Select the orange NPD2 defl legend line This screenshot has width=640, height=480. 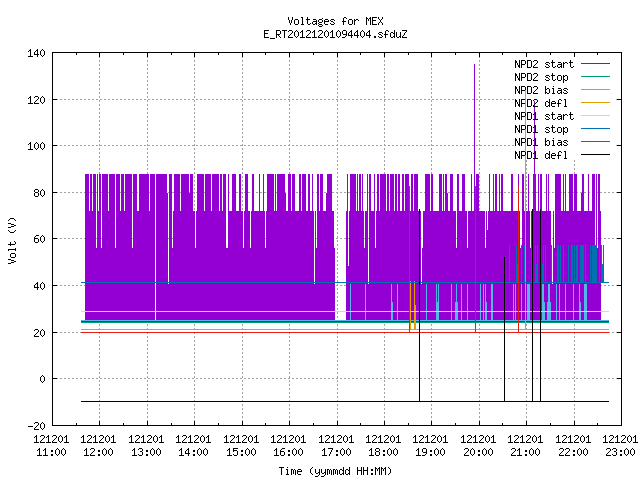point(595,102)
